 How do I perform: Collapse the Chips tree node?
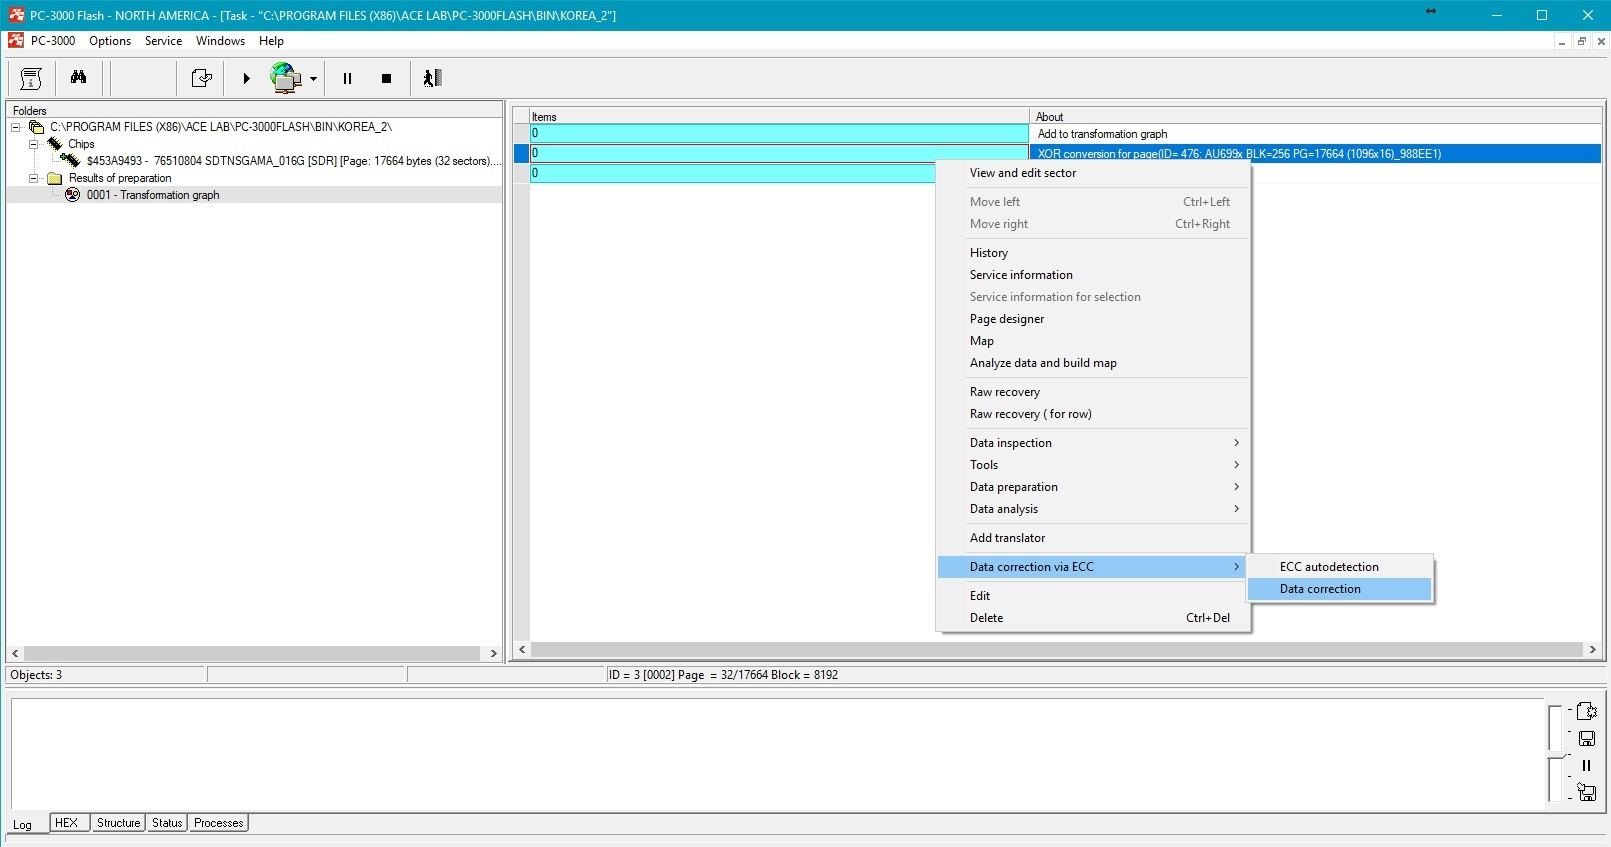click(34, 144)
